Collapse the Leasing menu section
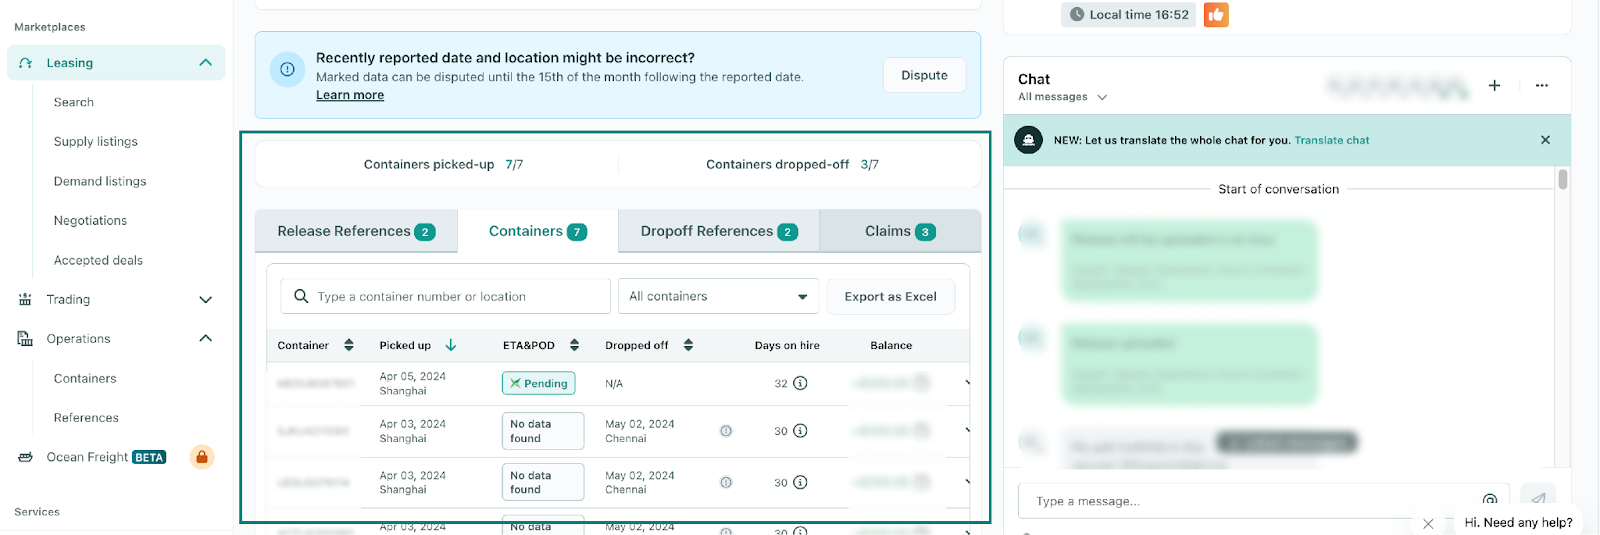Screen dimensions: 1600x535 point(205,63)
